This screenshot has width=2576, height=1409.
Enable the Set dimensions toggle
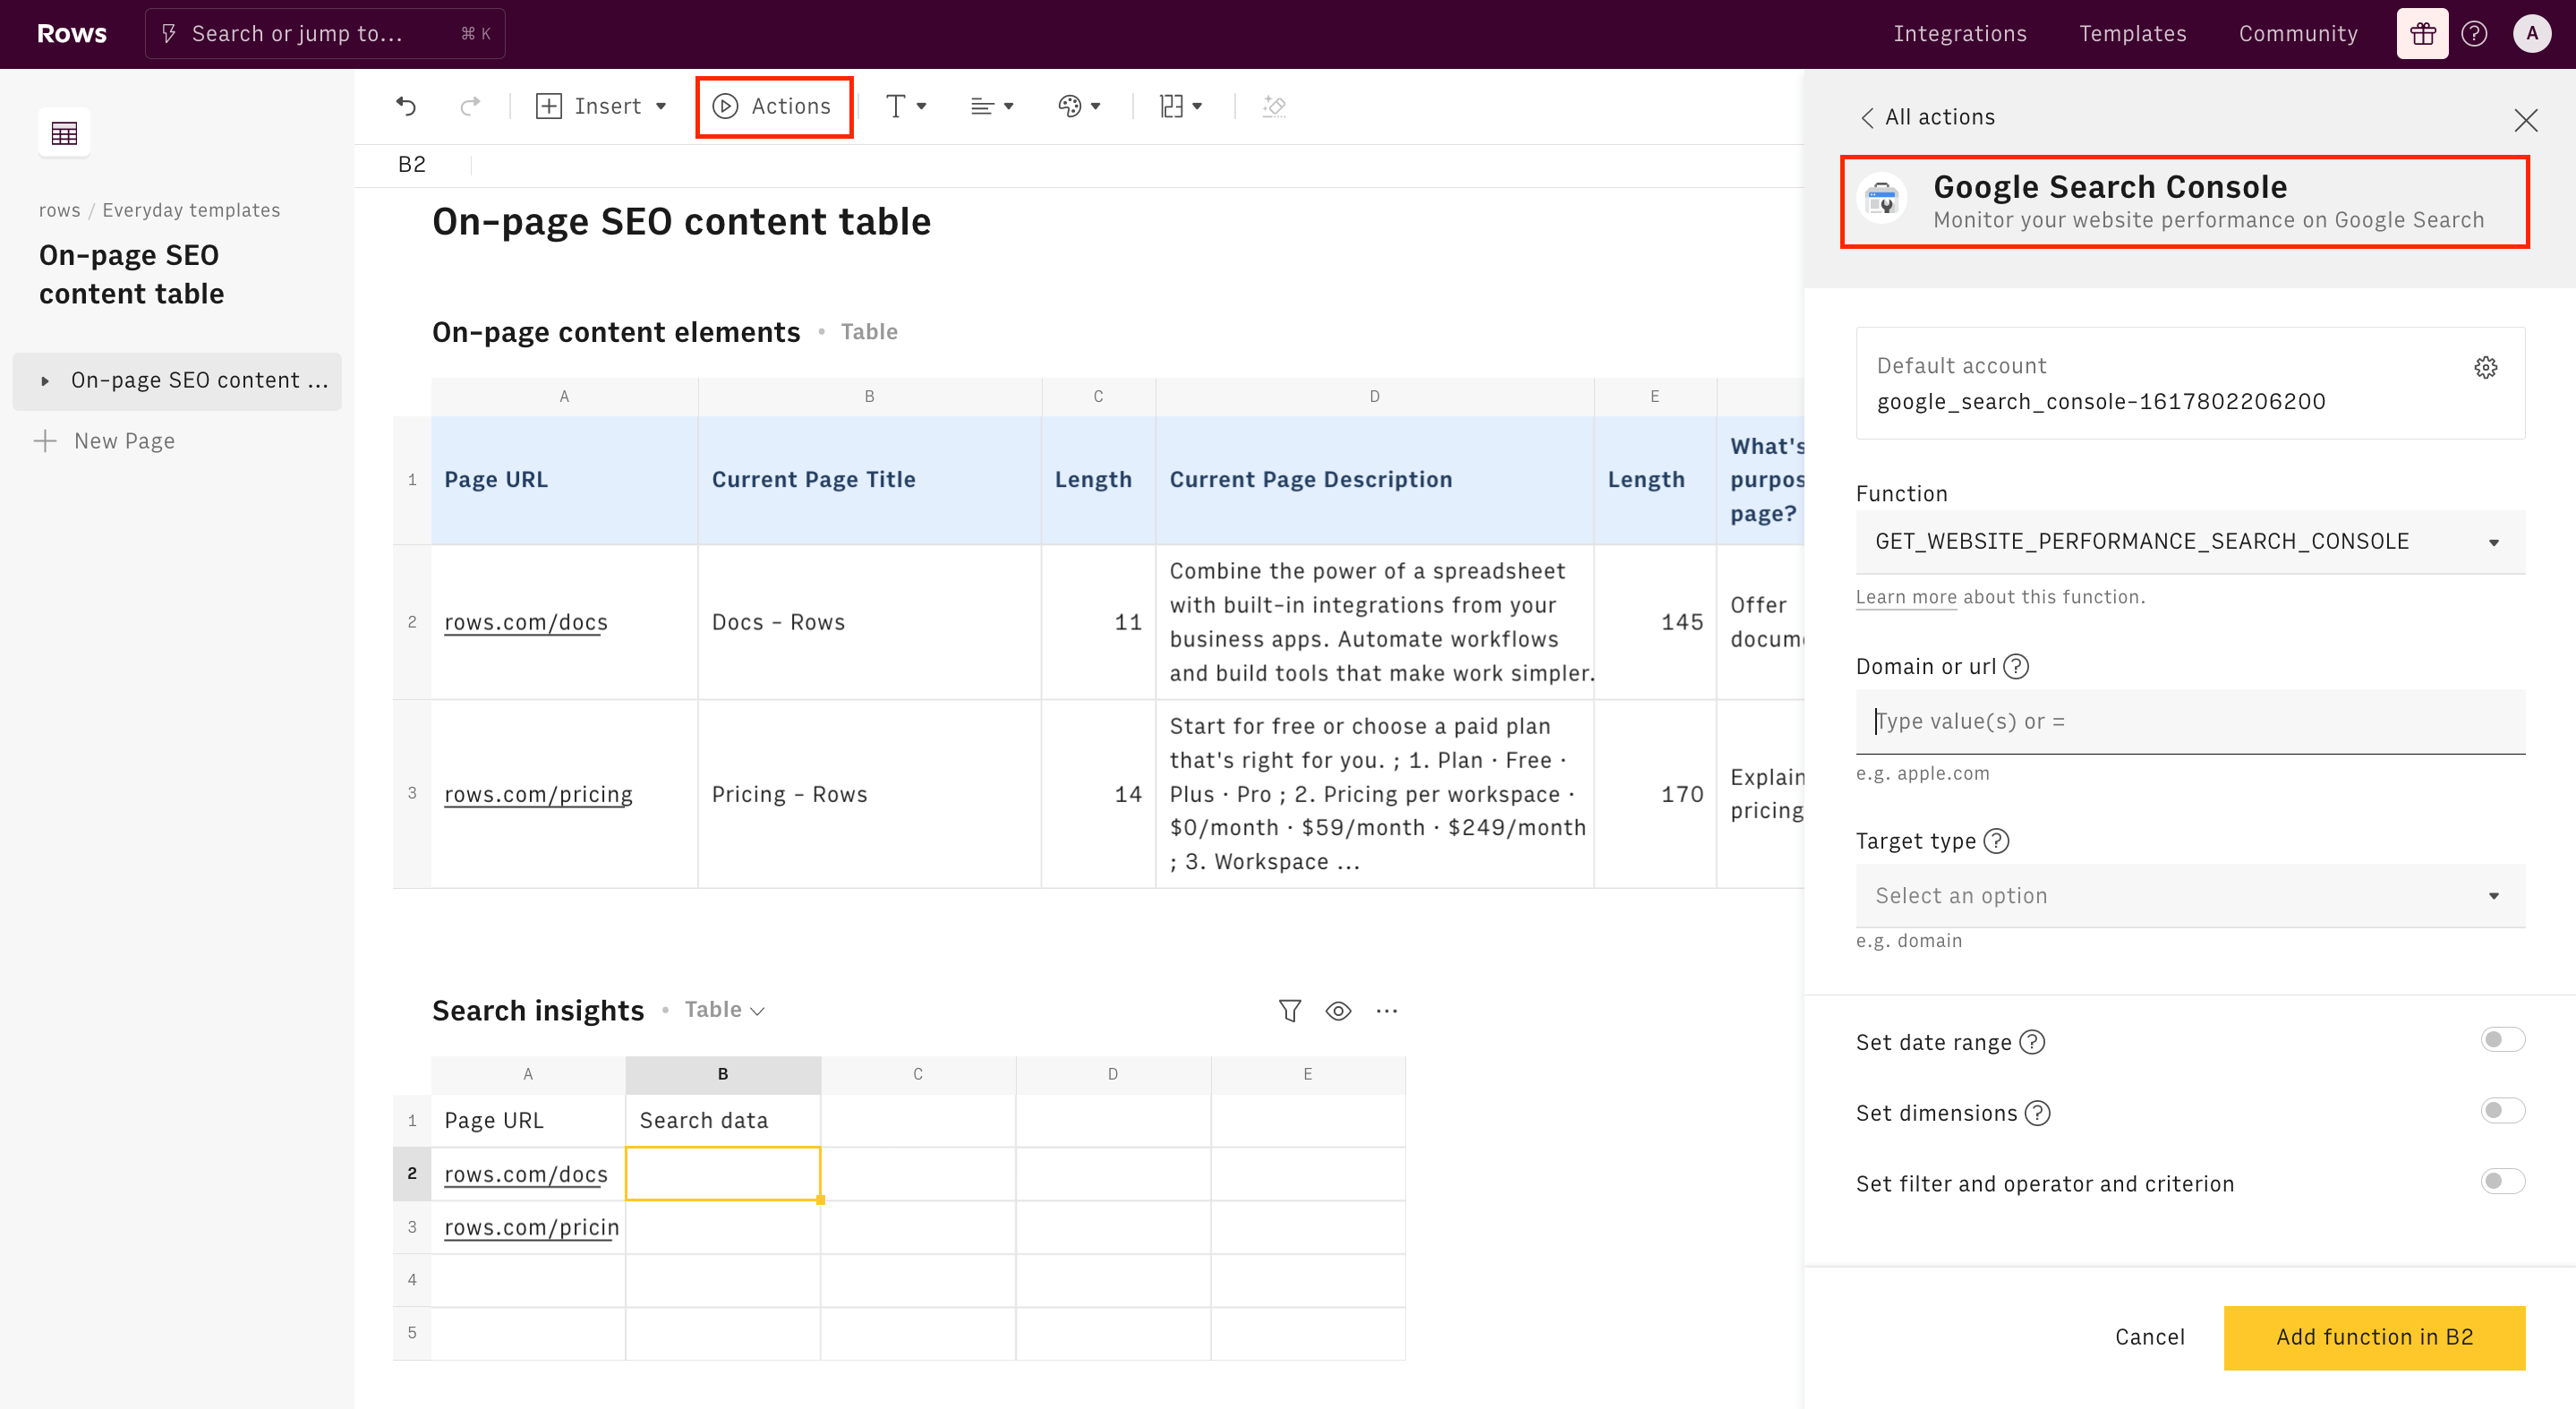pos(2502,1111)
